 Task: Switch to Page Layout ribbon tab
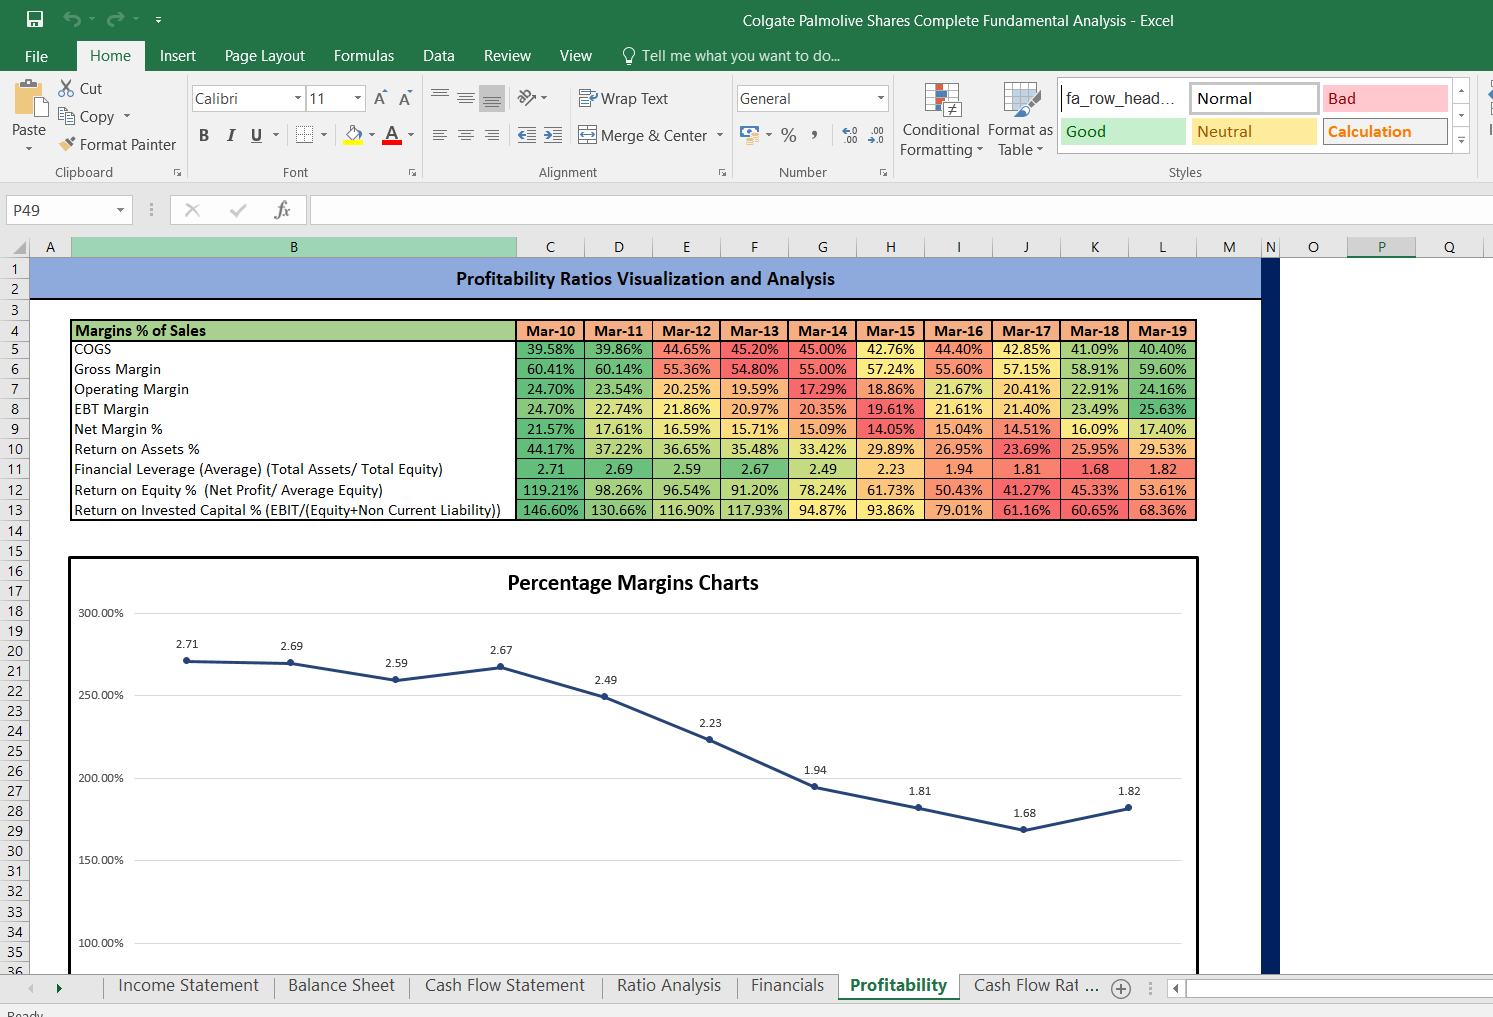(x=265, y=56)
